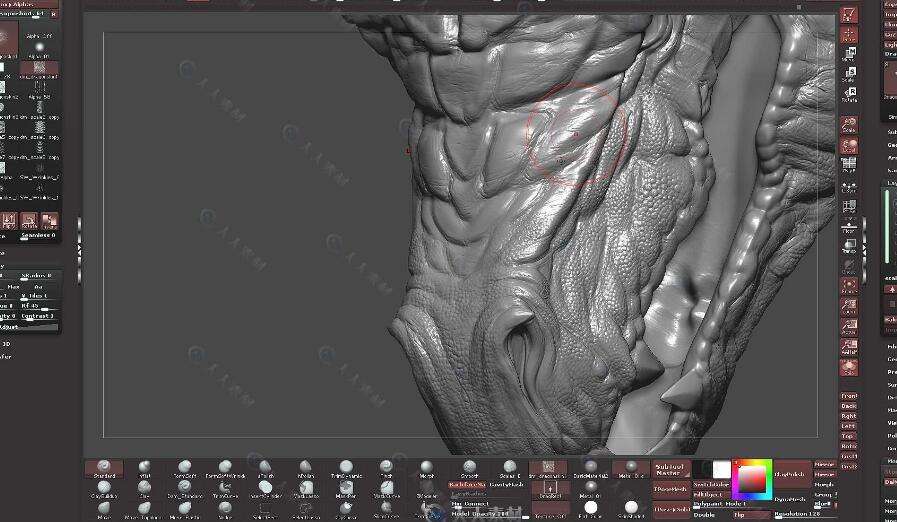Select the white secondary color swatch
Viewport: 897px width, 522px height.
(x=722, y=469)
